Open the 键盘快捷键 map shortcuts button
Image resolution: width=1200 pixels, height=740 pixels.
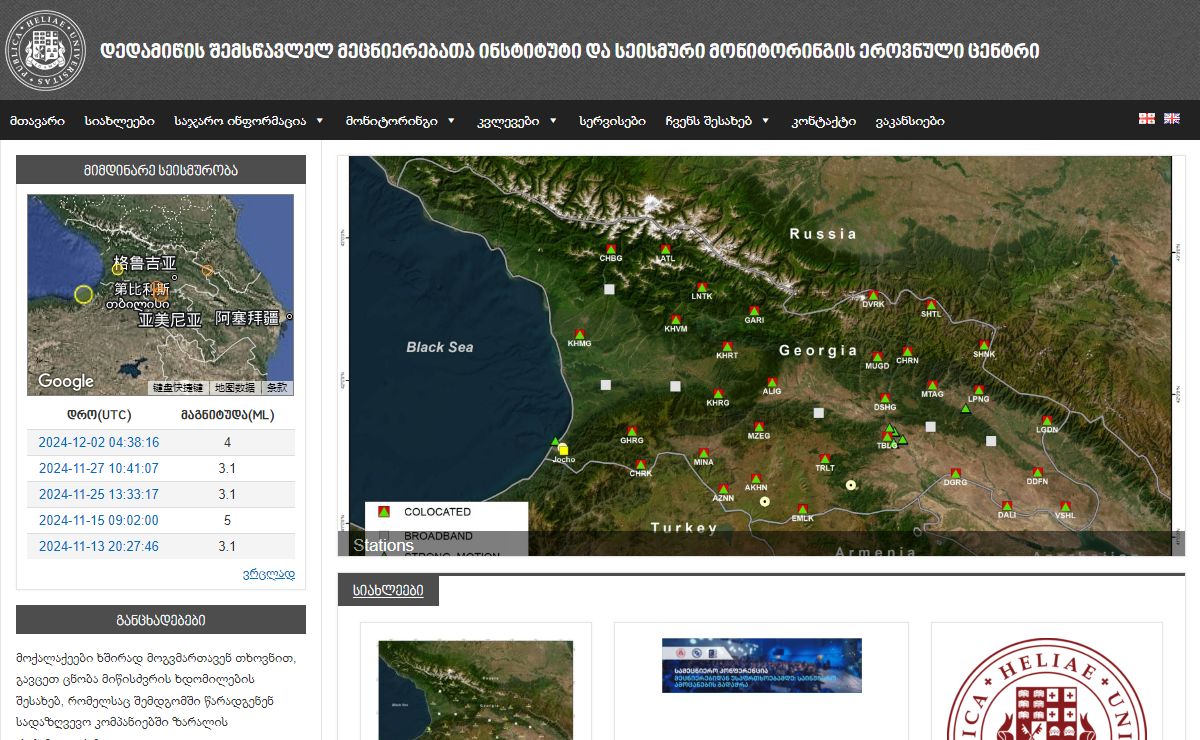(177, 387)
